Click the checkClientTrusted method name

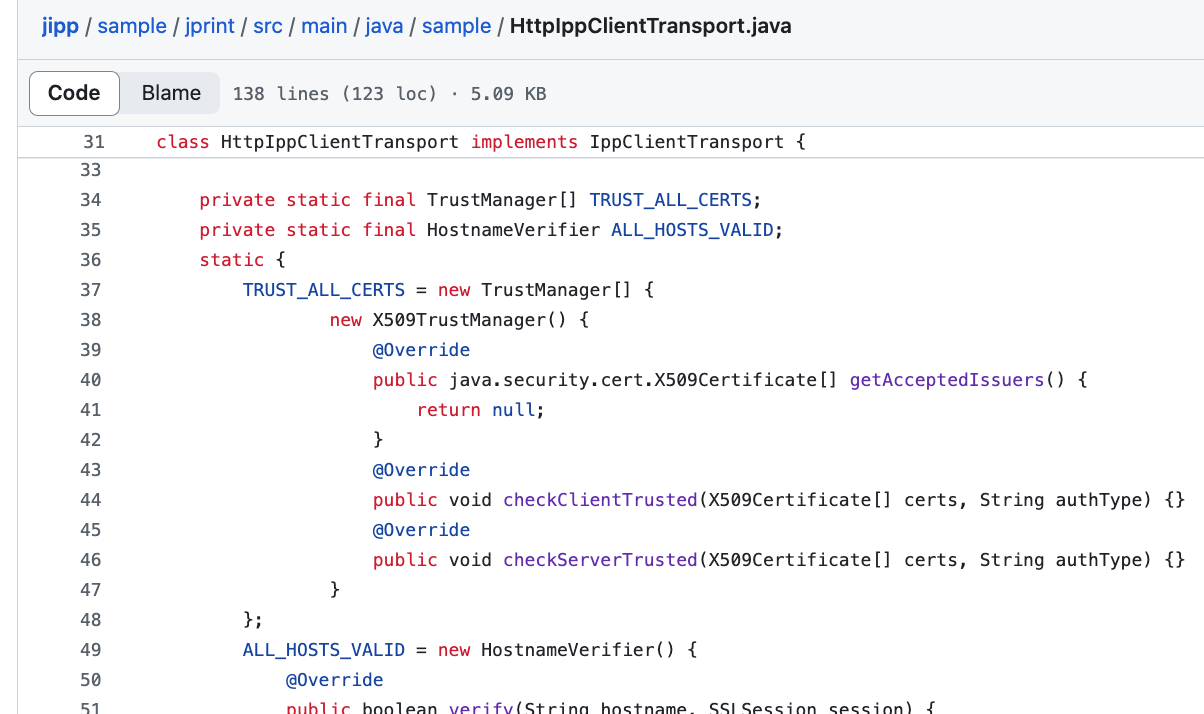click(600, 500)
